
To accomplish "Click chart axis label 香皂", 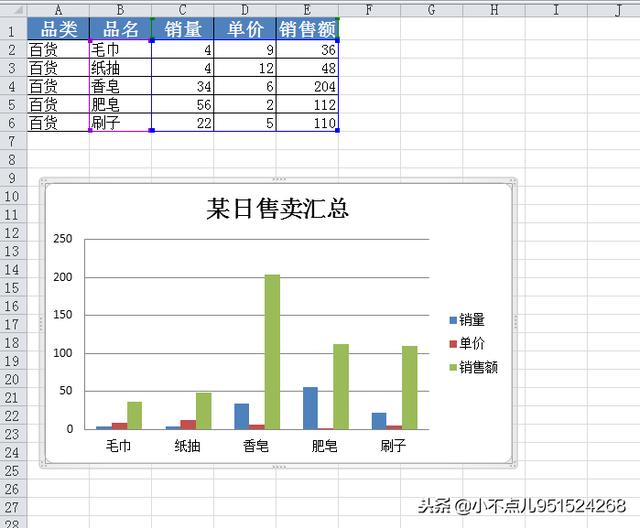I will 256,446.
